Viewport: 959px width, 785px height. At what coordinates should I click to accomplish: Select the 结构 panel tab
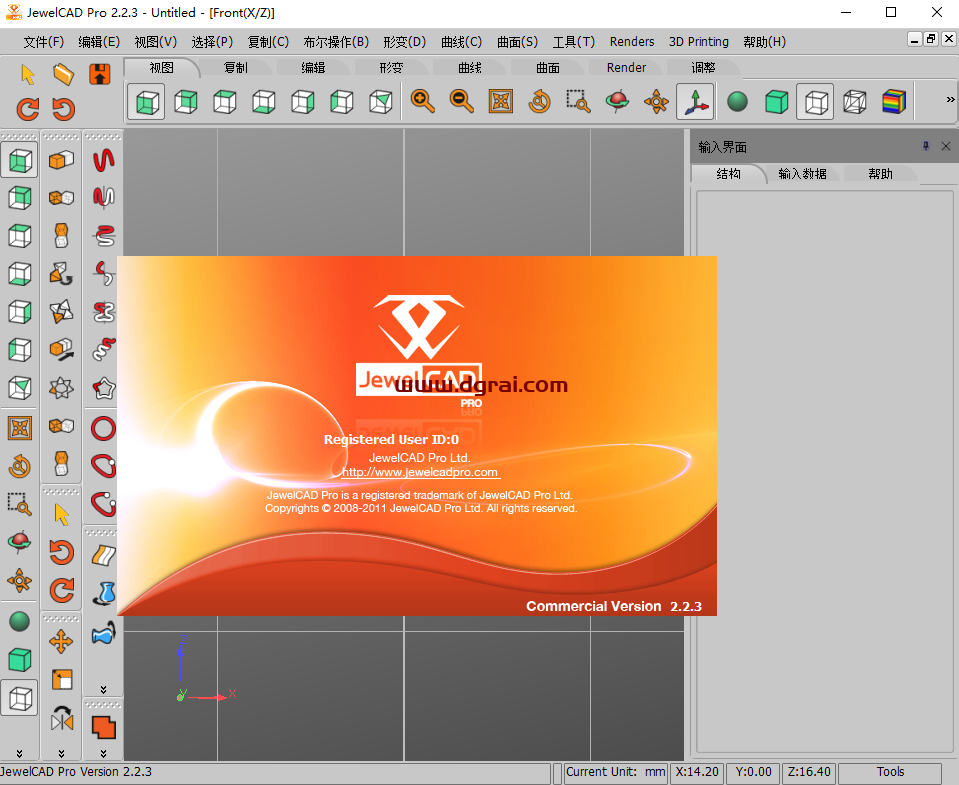tap(728, 174)
